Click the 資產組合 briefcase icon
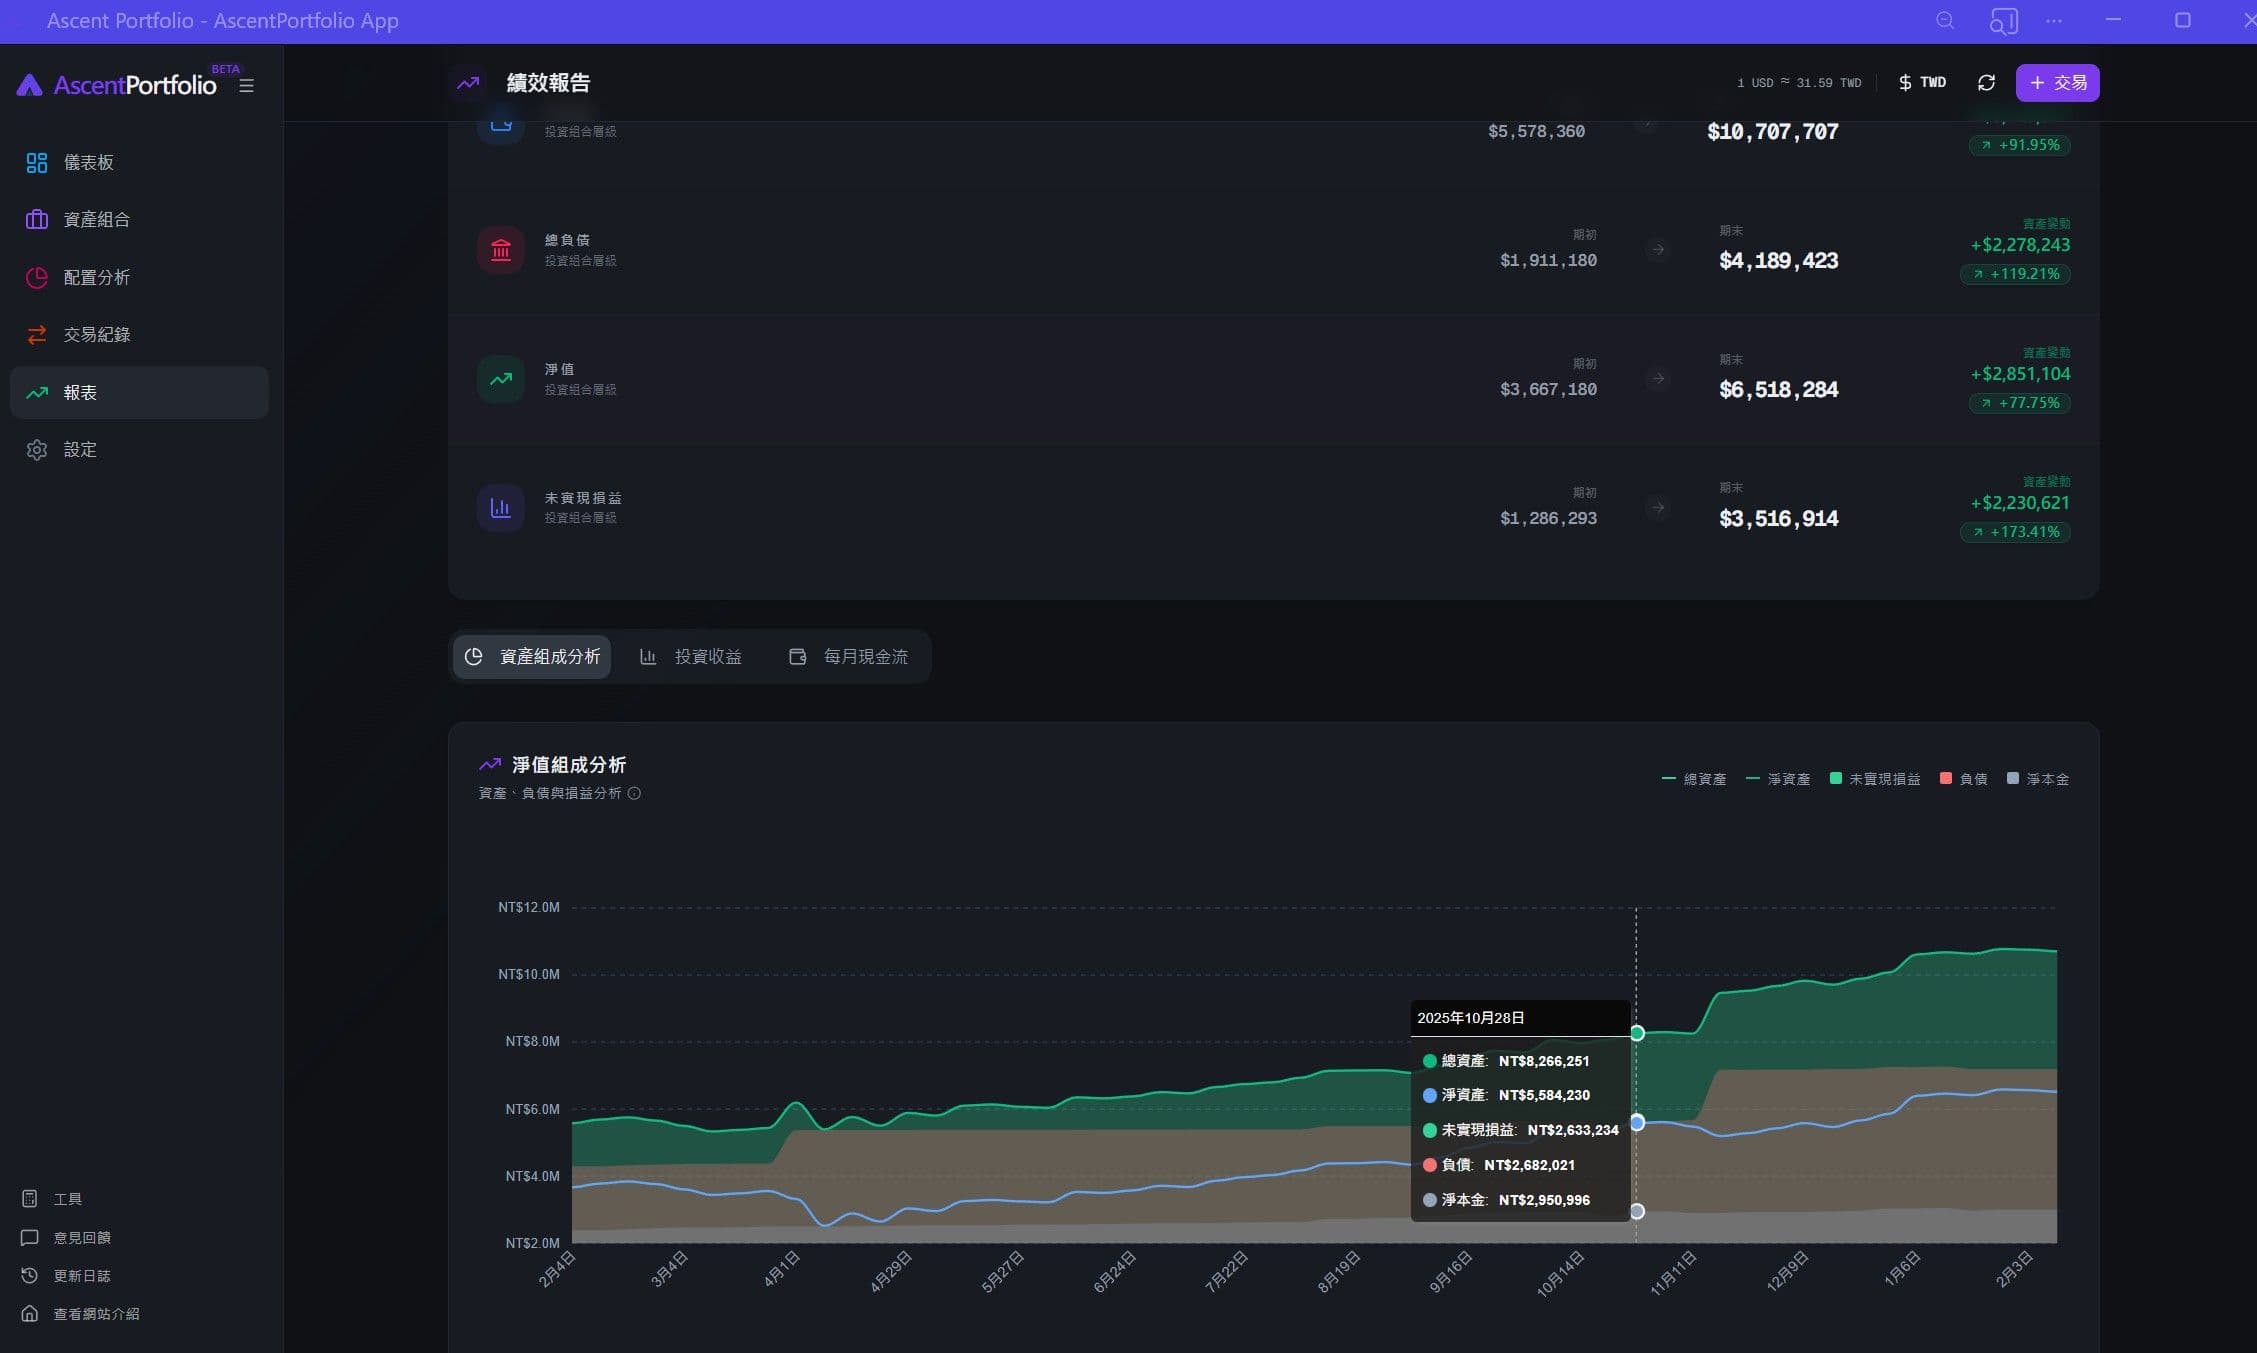 [37, 220]
